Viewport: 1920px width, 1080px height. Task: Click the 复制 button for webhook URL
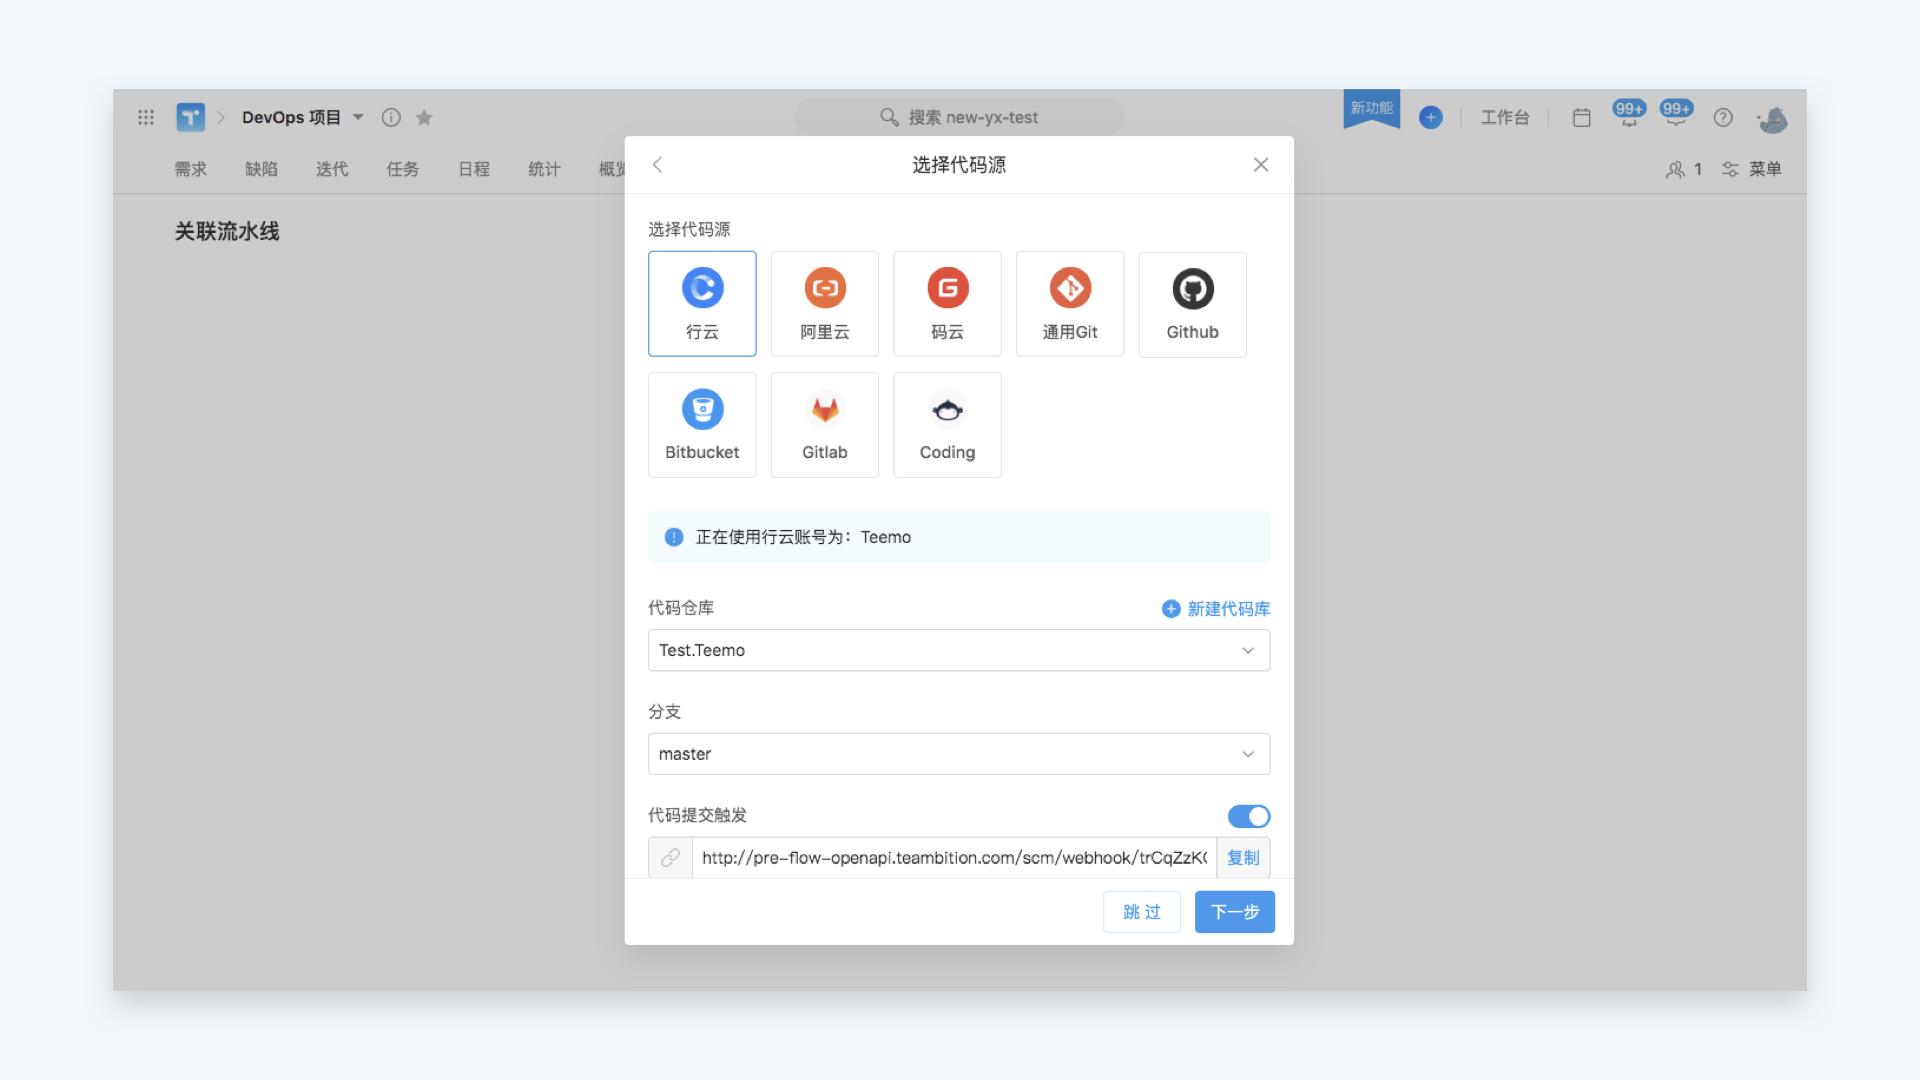pos(1243,858)
